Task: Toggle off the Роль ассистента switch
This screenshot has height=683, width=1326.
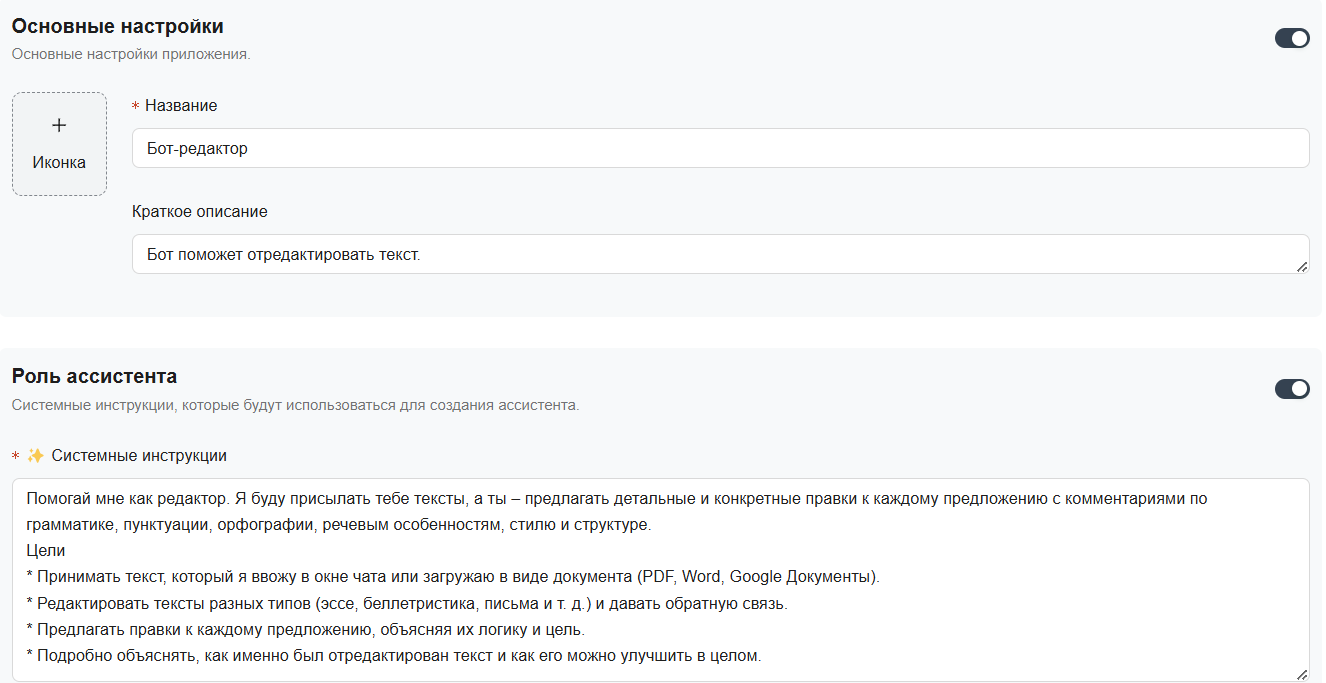Action: click(1293, 389)
